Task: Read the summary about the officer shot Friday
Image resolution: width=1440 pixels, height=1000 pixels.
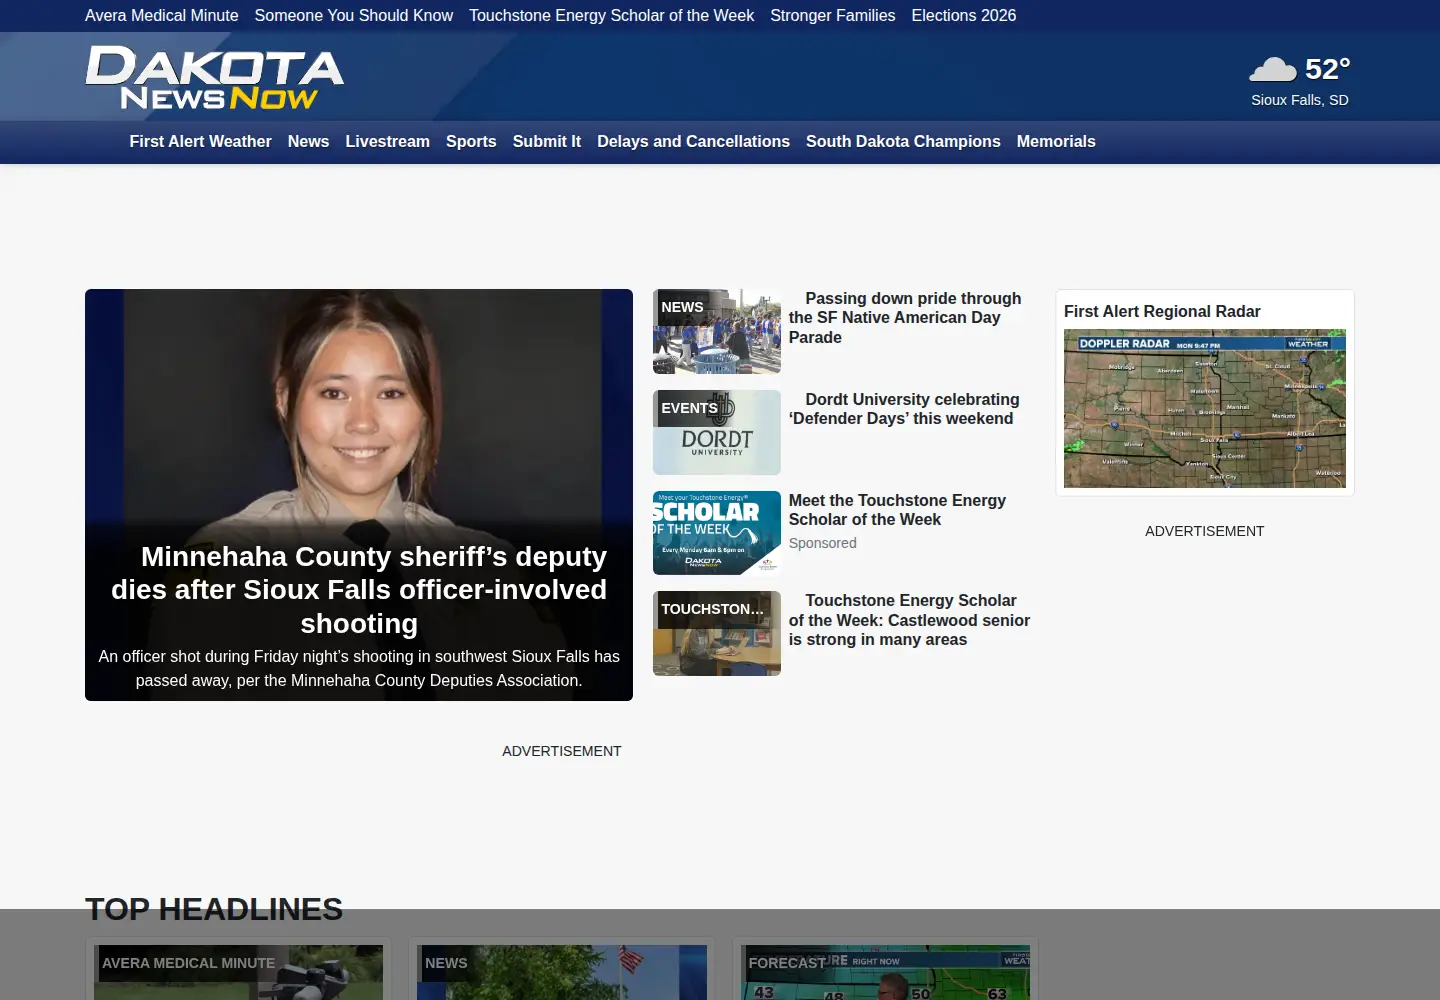Action: [x=359, y=668]
